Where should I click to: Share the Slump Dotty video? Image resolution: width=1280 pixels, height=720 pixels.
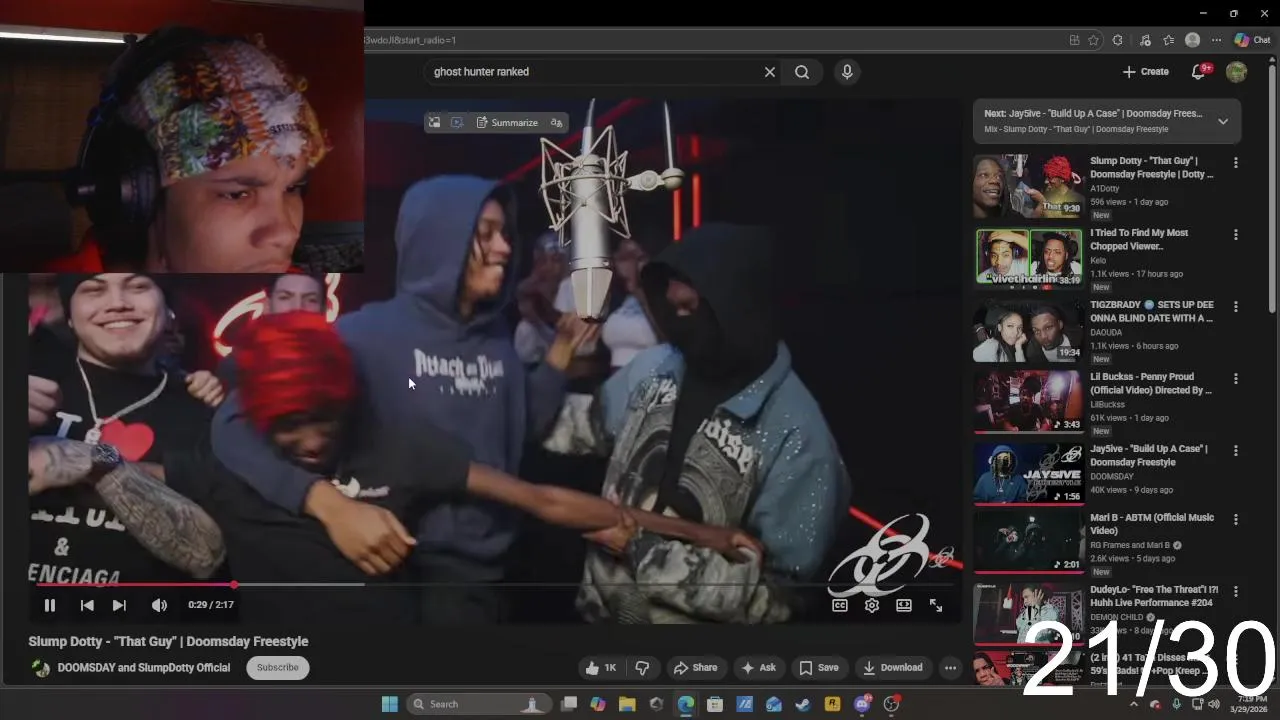(x=696, y=668)
